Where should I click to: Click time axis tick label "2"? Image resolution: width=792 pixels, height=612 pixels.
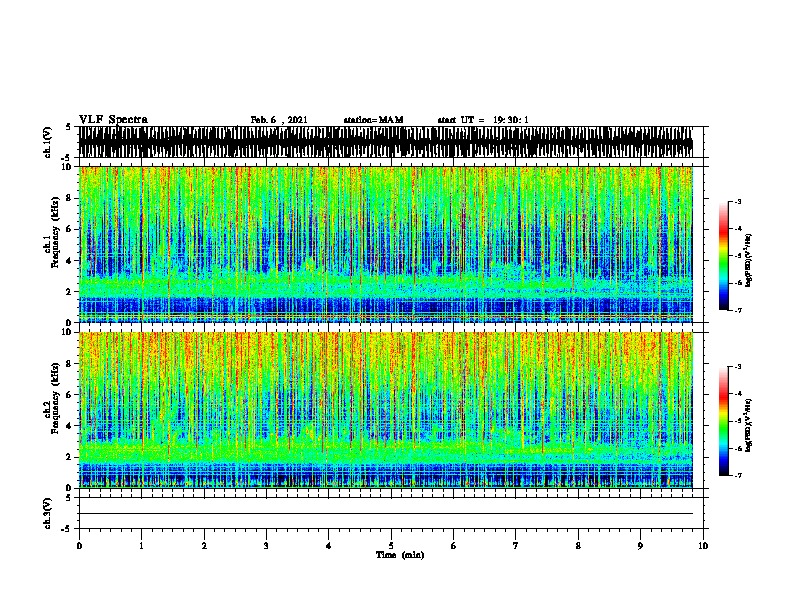(x=204, y=546)
